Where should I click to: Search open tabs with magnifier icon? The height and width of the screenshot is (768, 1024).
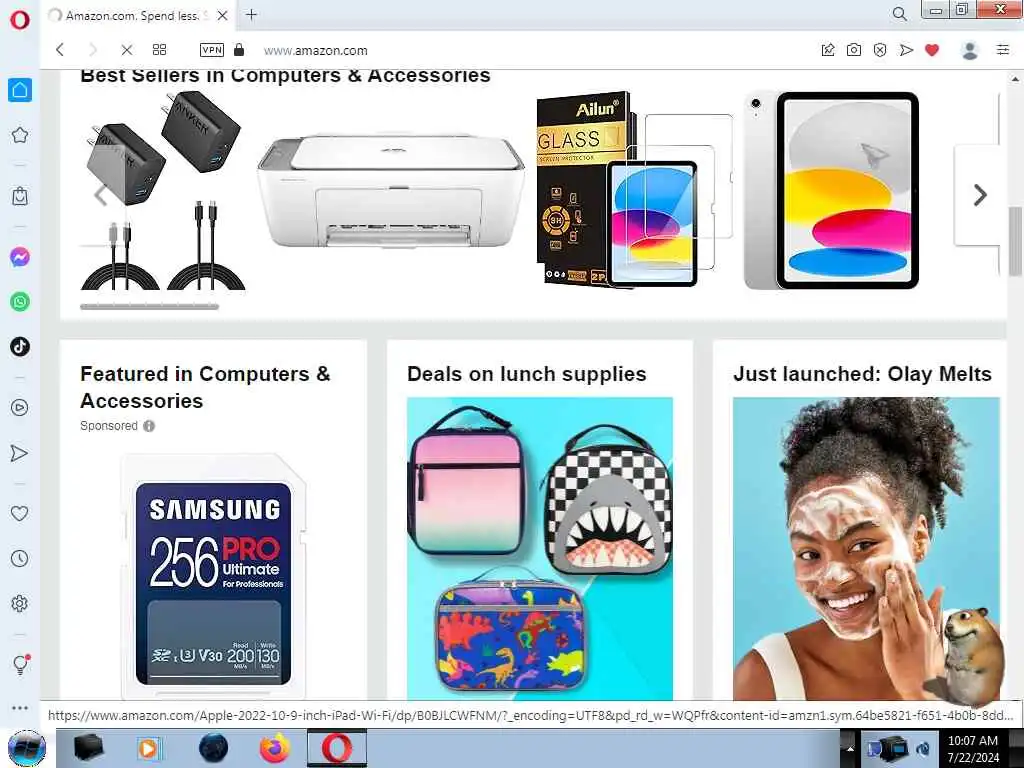(899, 14)
